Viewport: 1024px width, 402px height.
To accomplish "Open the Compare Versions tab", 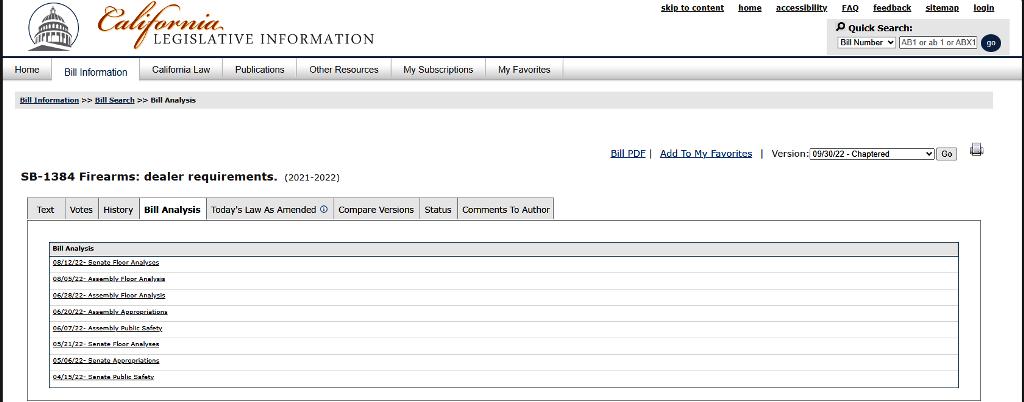I will [376, 210].
